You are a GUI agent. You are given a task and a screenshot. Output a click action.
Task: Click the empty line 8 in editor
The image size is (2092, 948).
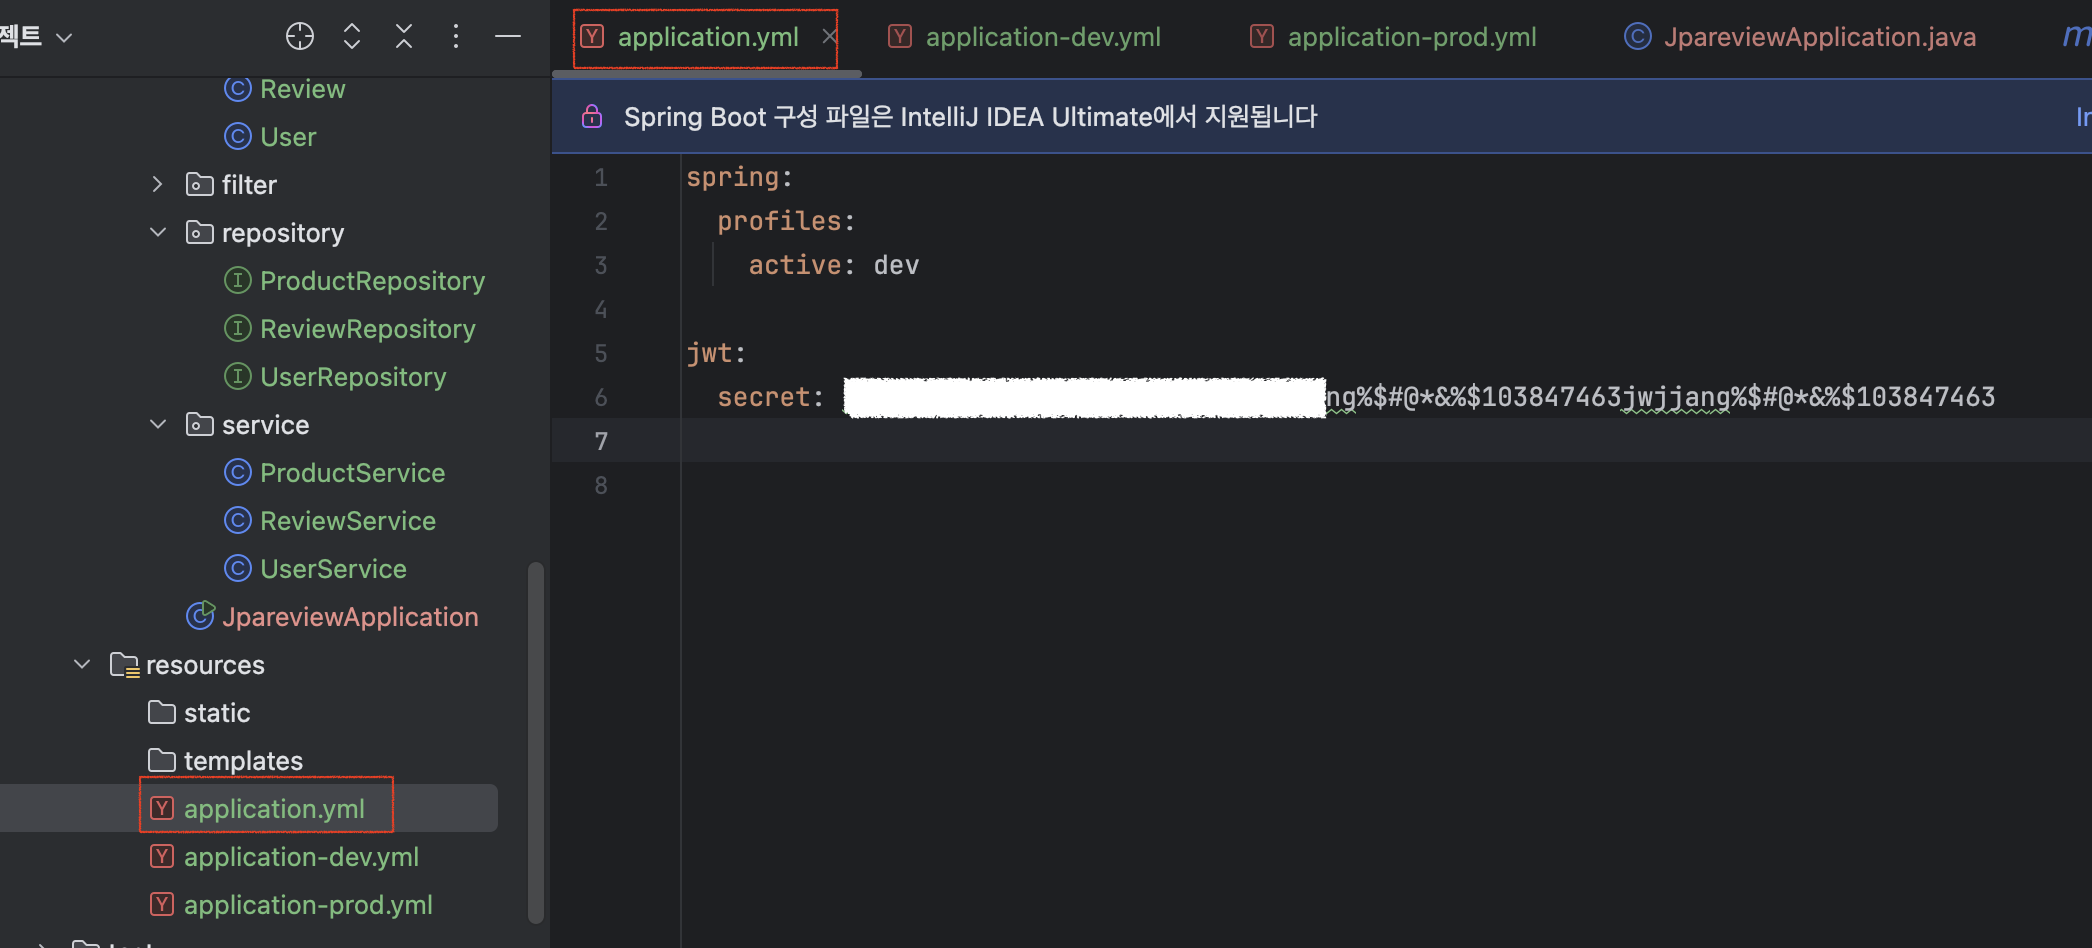point(1386,485)
